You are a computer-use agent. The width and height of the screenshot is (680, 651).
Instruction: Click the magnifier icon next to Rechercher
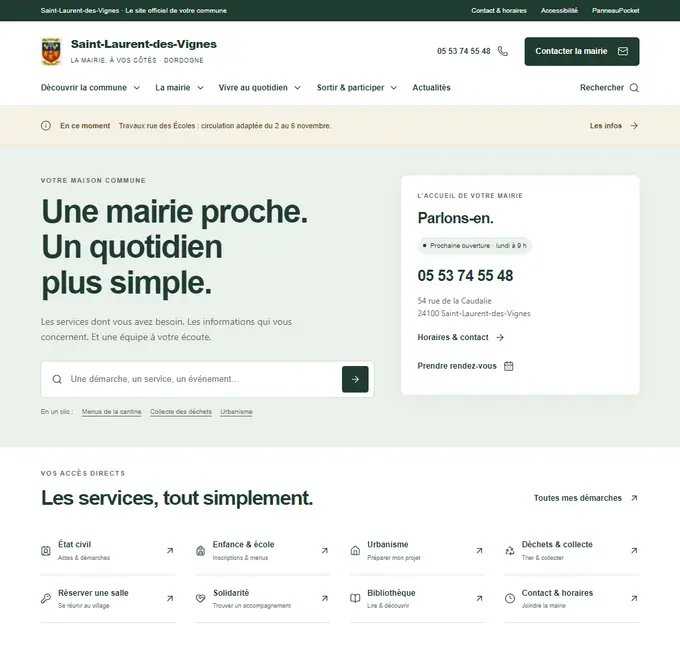click(x=634, y=88)
